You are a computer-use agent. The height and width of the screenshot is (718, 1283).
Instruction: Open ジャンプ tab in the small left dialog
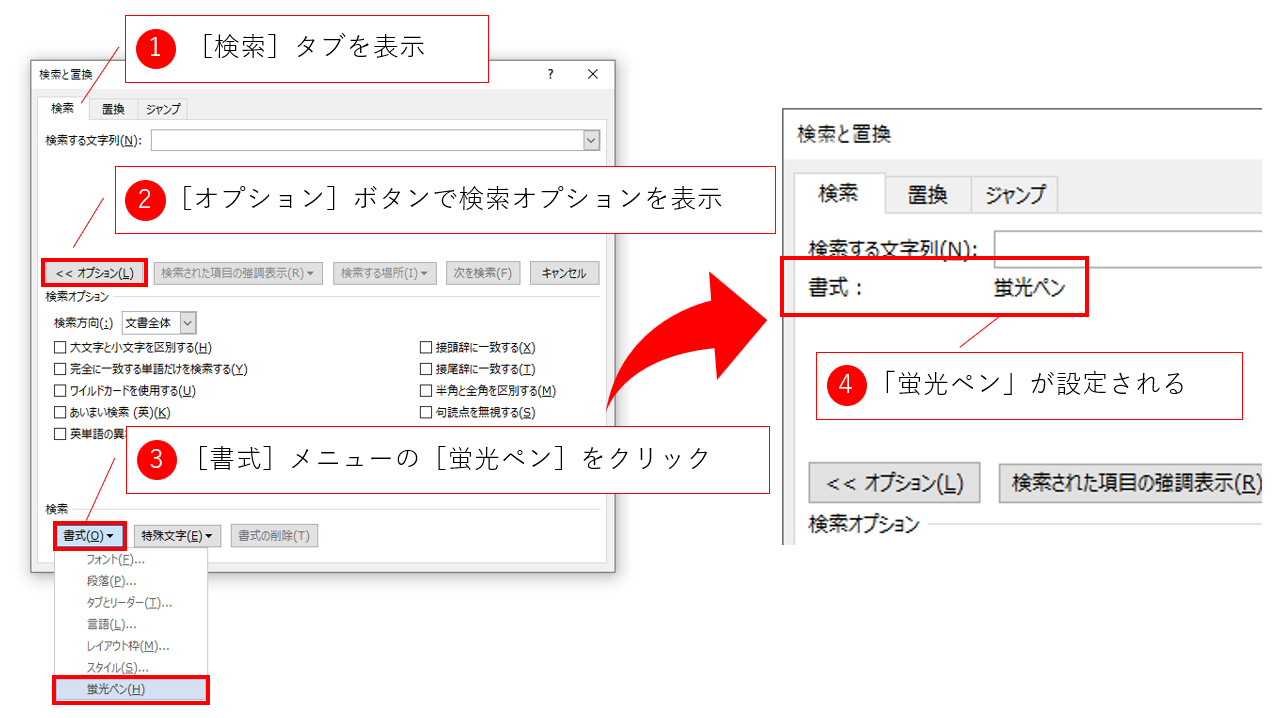[x=163, y=109]
